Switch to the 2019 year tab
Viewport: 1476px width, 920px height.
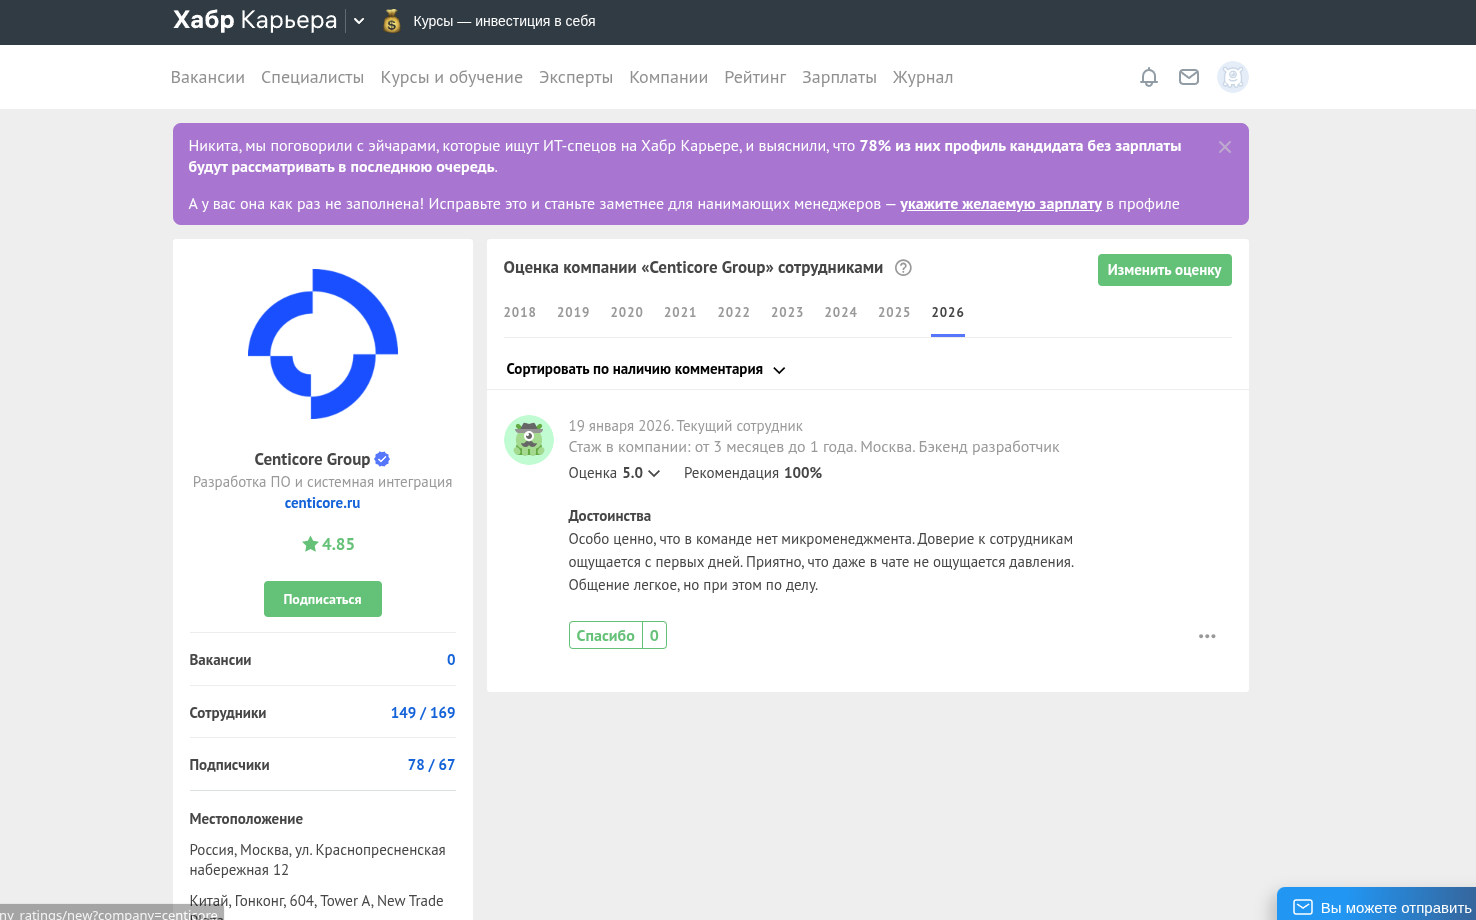[x=573, y=313]
